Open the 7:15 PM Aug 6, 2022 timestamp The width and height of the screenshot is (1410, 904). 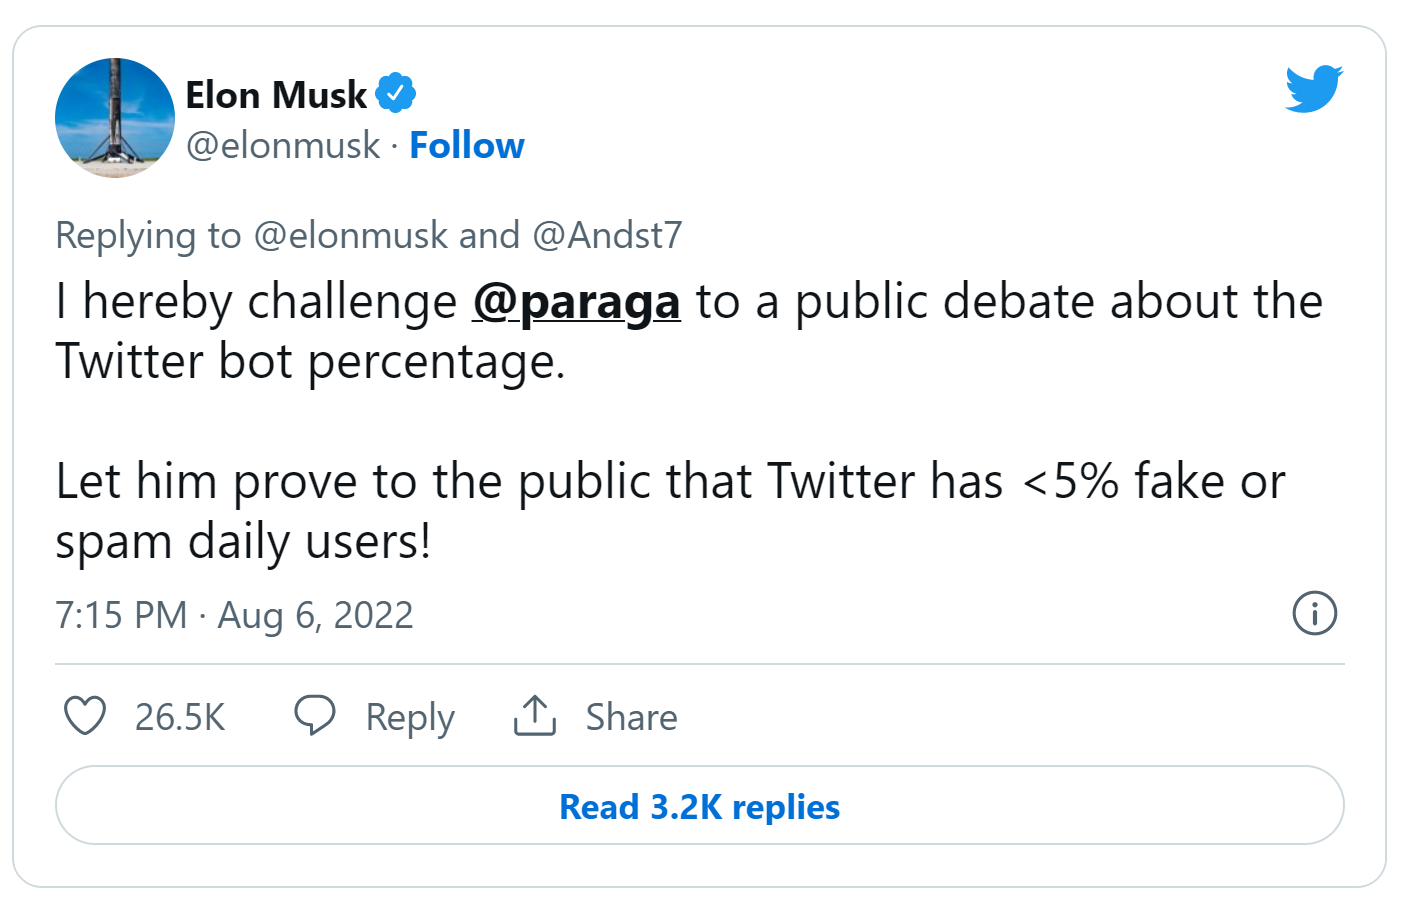pos(234,615)
